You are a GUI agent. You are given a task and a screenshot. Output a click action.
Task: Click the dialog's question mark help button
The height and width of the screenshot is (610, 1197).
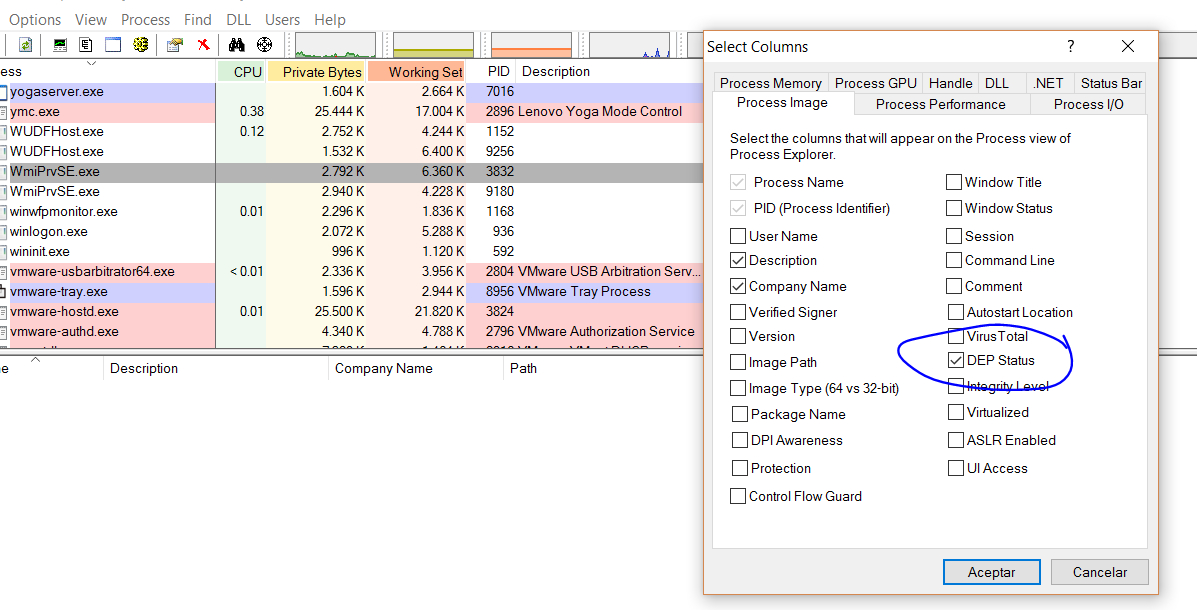pos(1071,46)
